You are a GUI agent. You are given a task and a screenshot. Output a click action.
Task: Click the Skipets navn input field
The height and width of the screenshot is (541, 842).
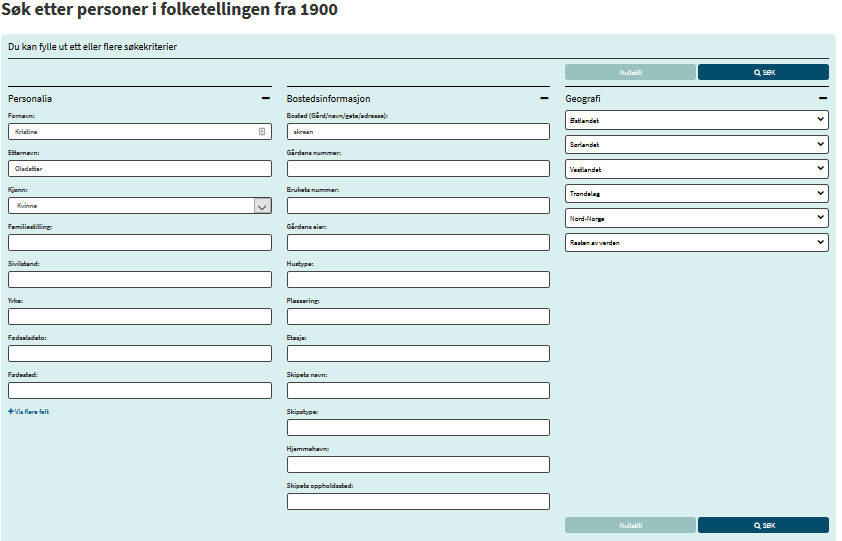pyautogui.click(x=418, y=390)
